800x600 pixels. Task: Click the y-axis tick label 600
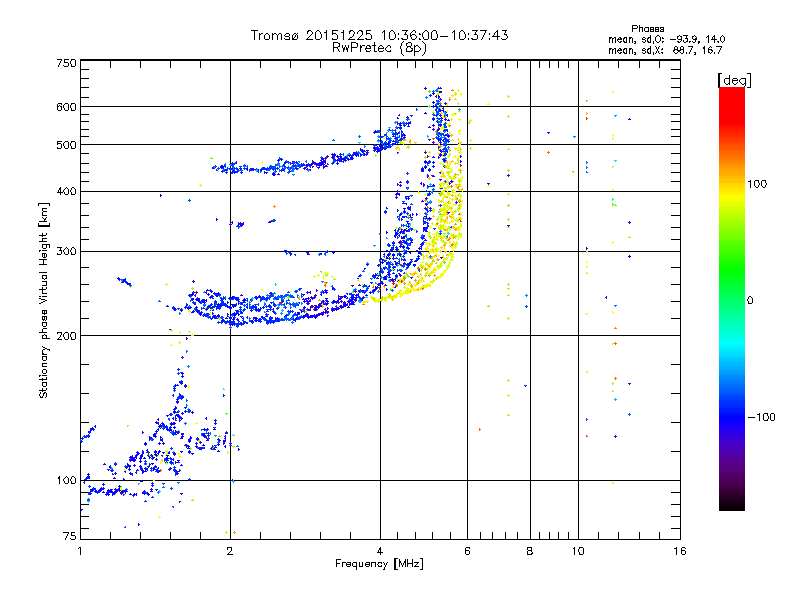point(66,107)
